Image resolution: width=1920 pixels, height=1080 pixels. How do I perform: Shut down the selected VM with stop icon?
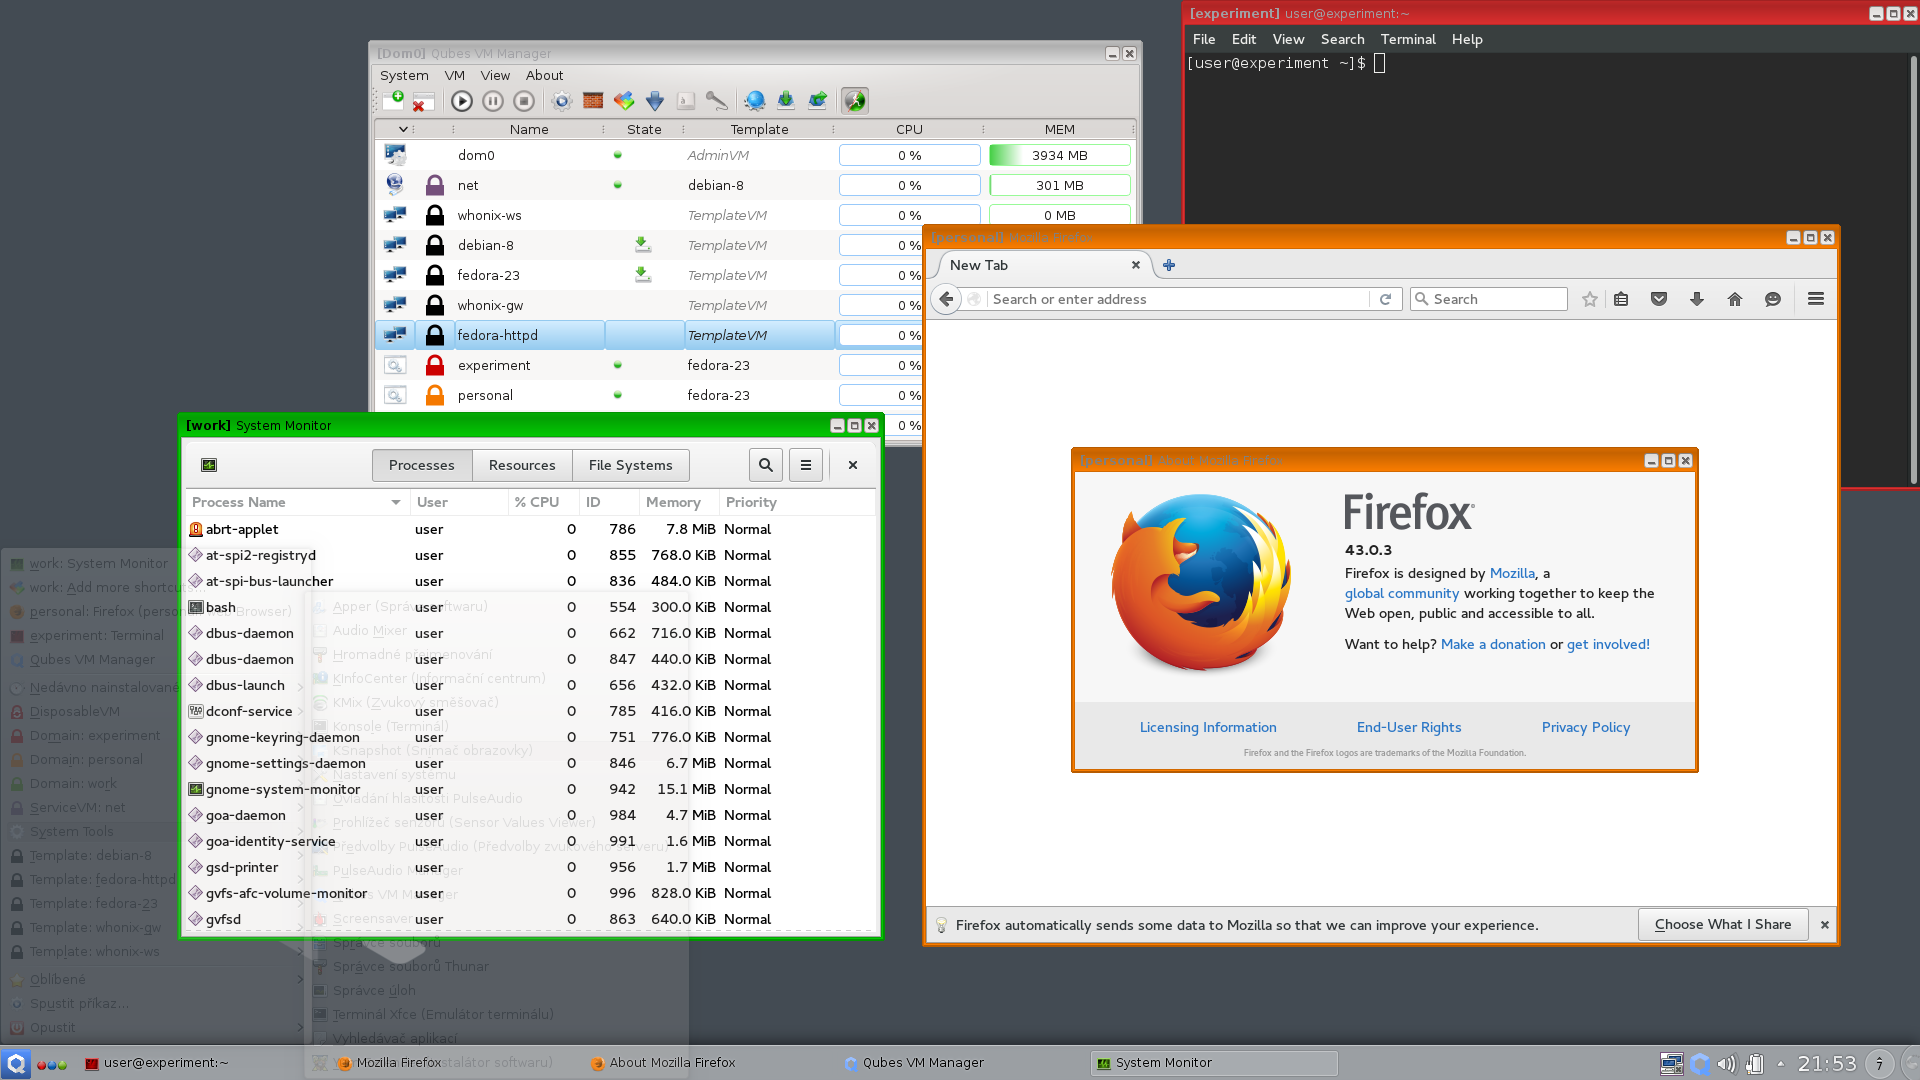523,100
